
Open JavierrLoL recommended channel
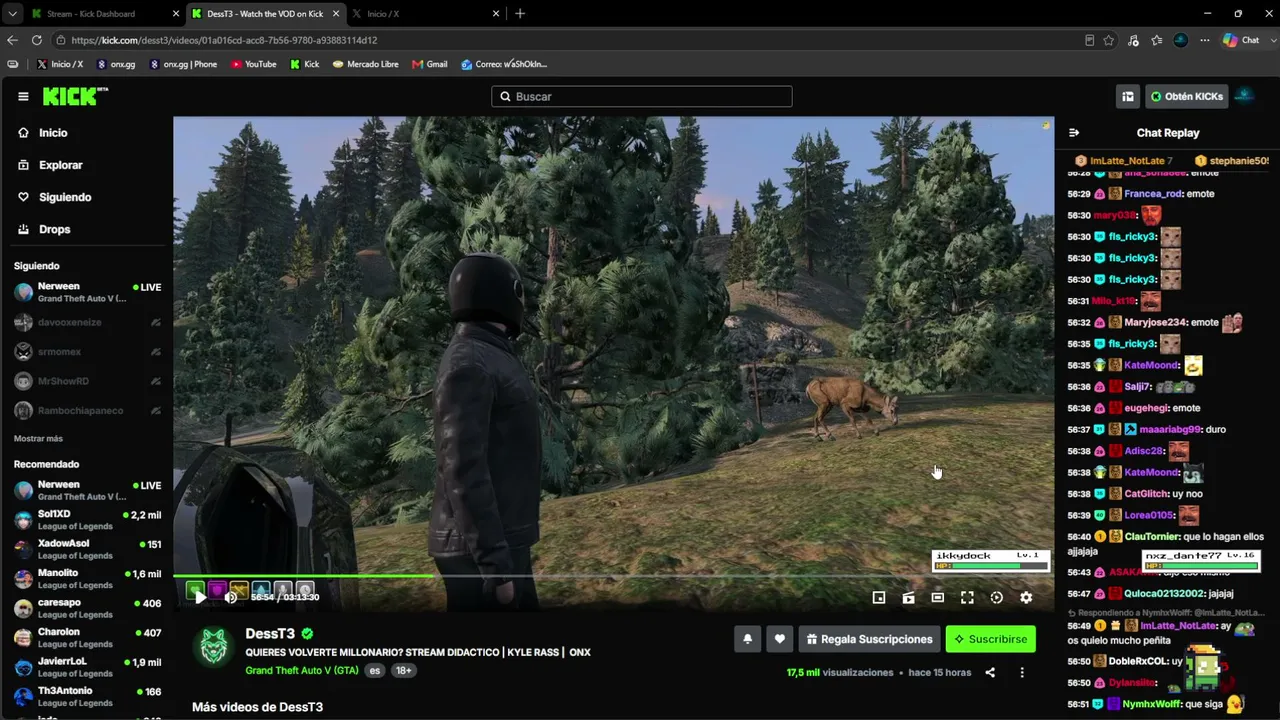pos(87,667)
